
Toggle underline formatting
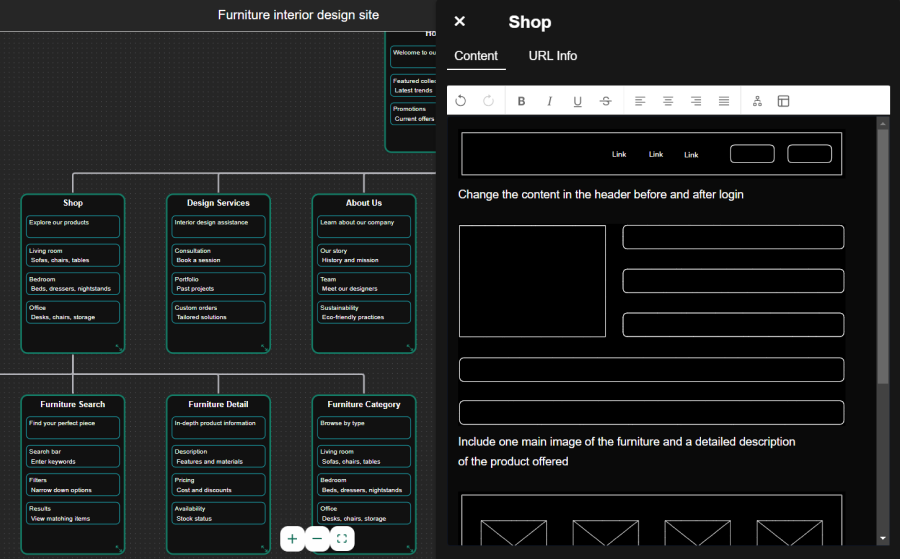pyautogui.click(x=577, y=101)
